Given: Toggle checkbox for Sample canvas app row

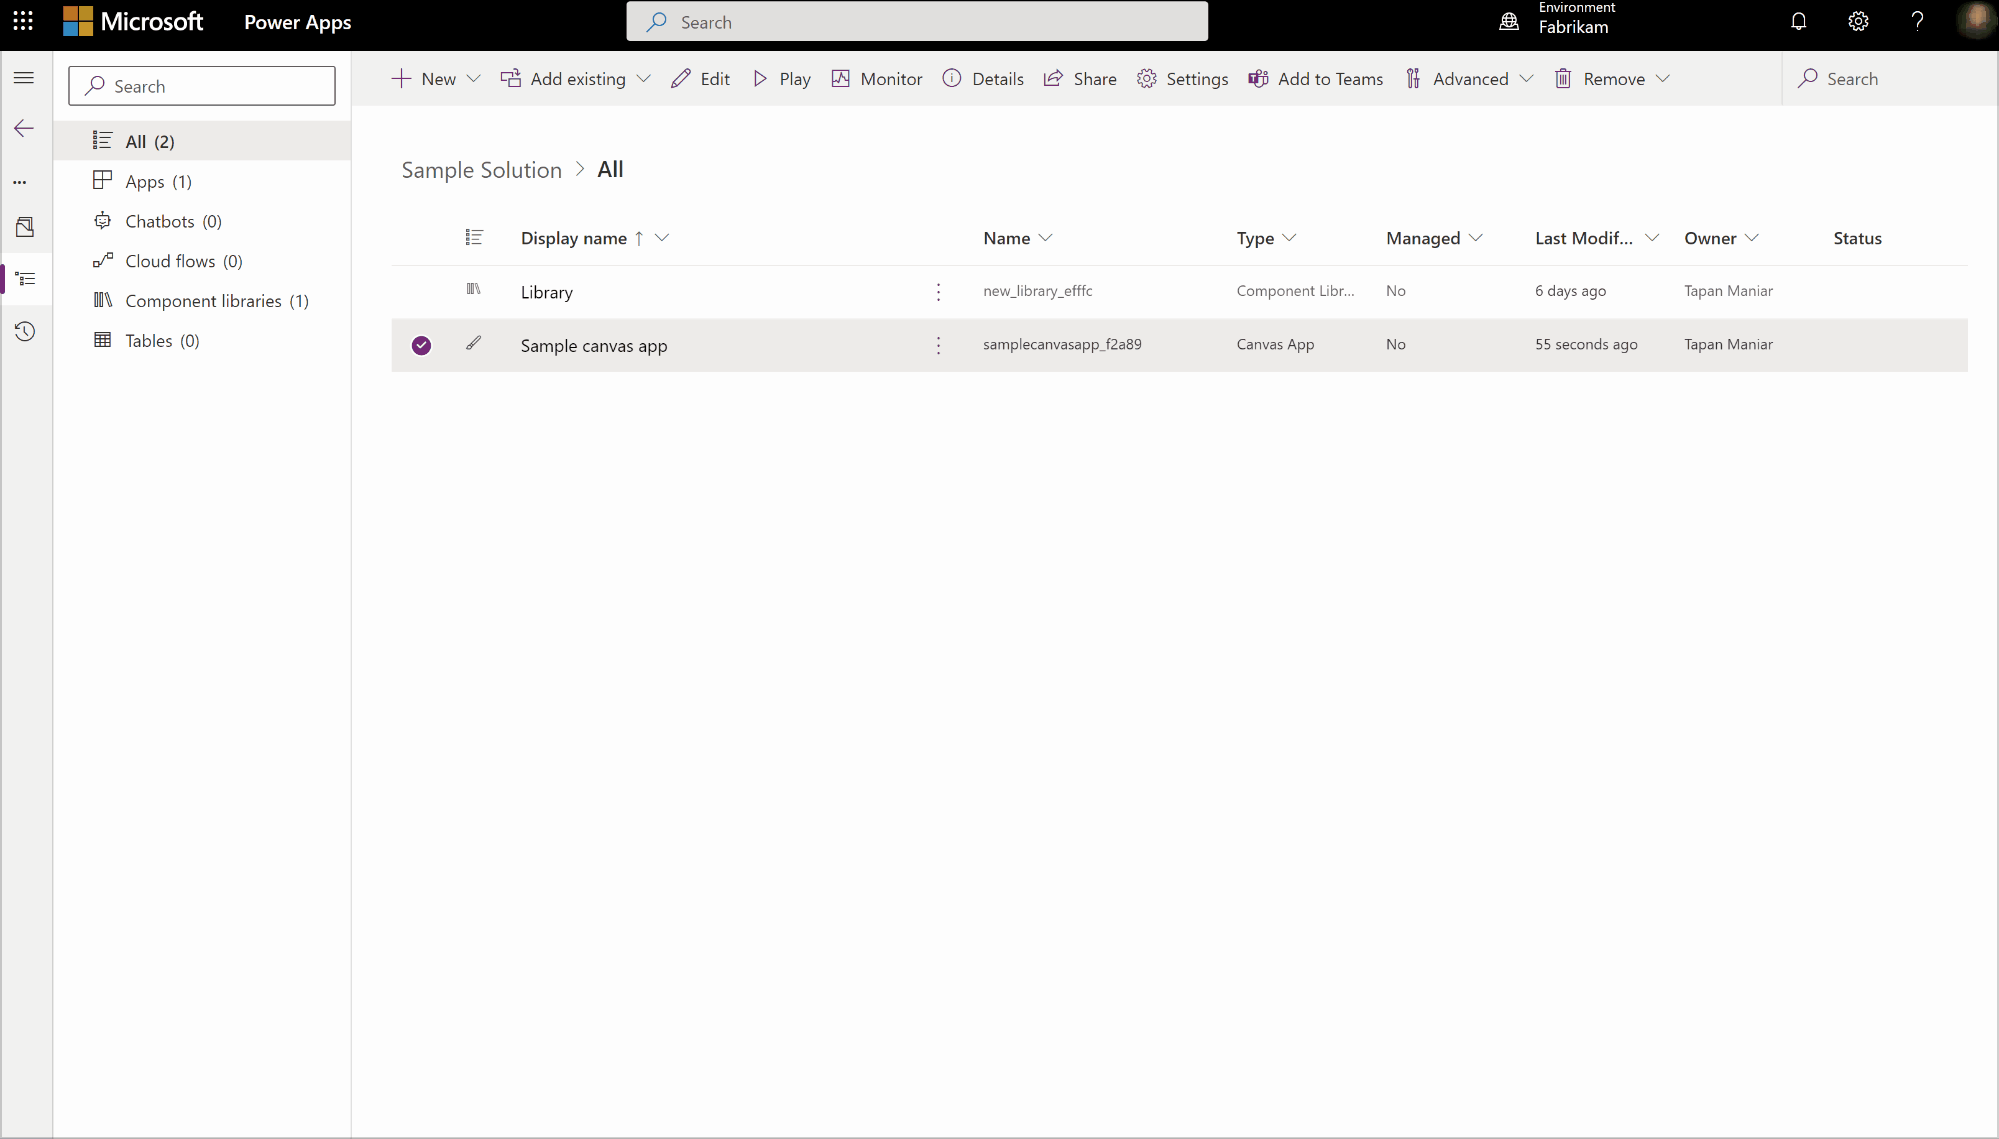Looking at the screenshot, I should click(420, 344).
